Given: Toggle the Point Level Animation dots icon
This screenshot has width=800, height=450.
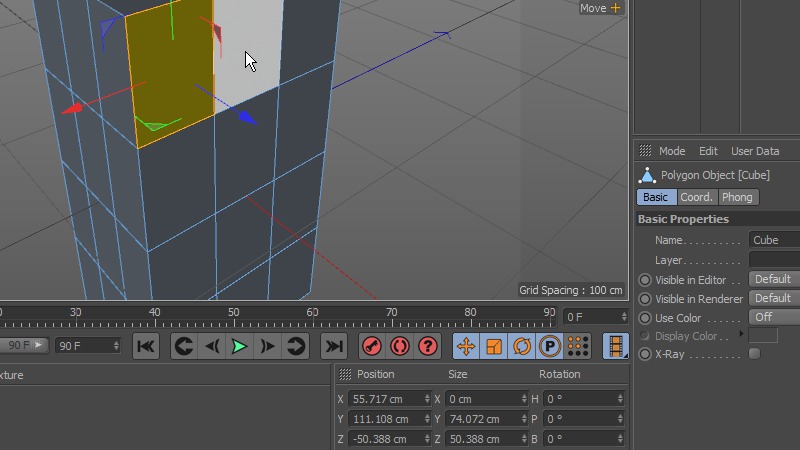Looking at the screenshot, I should (577, 346).
